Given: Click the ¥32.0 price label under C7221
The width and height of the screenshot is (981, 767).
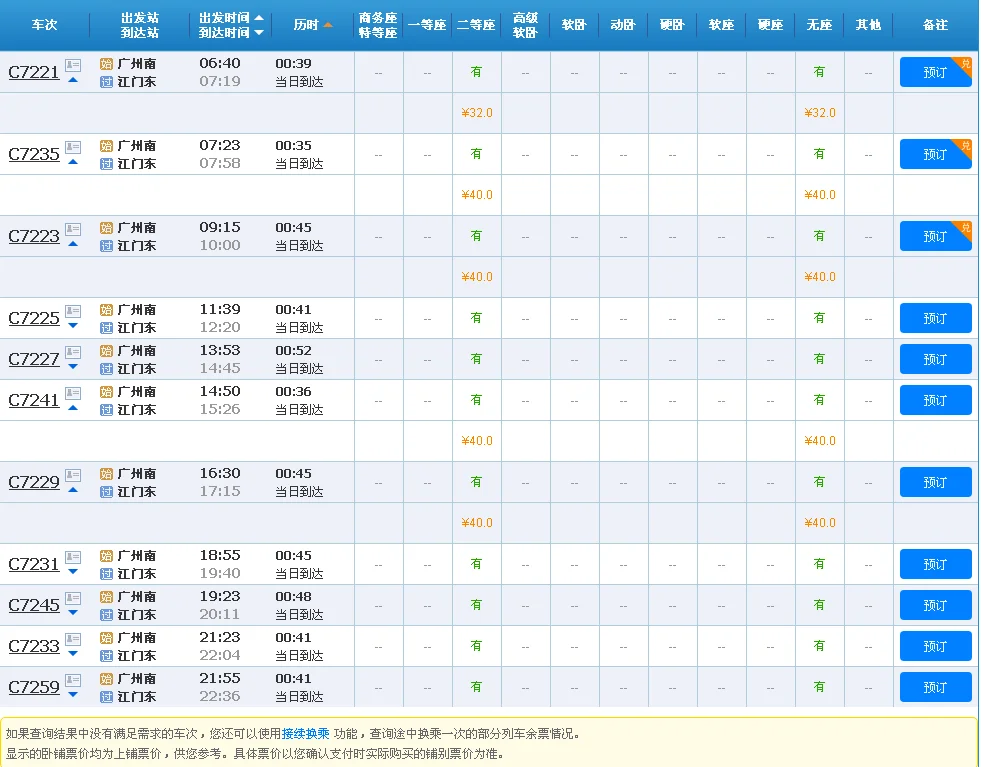Looking at the screenshot, I should [477, 113].
